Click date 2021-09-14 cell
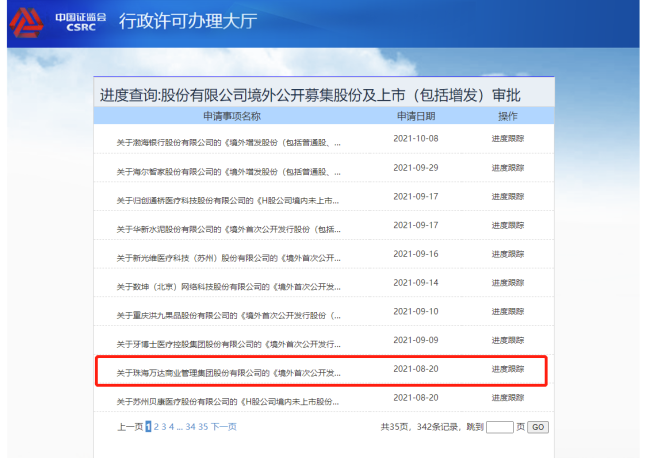This screenshot has height=458, width=650. (x=416, y=282)
